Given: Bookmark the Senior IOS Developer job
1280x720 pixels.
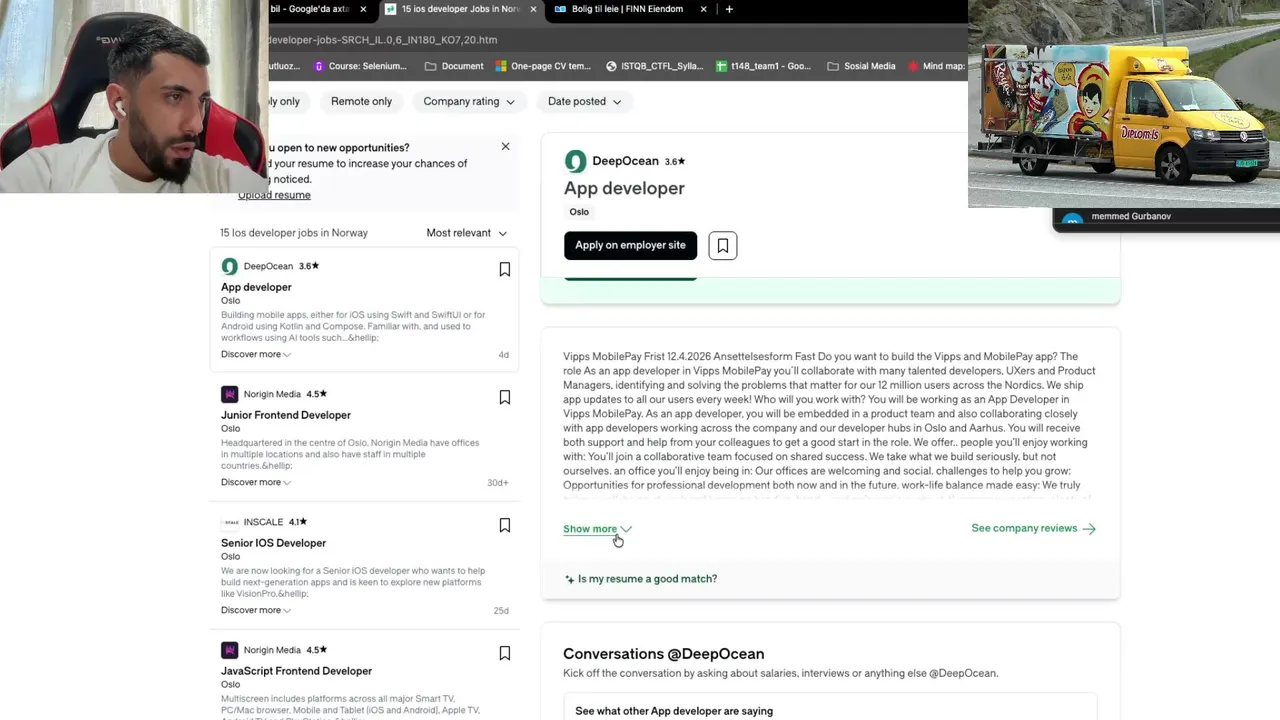Looking at the screenshot, I should (504, 525).
